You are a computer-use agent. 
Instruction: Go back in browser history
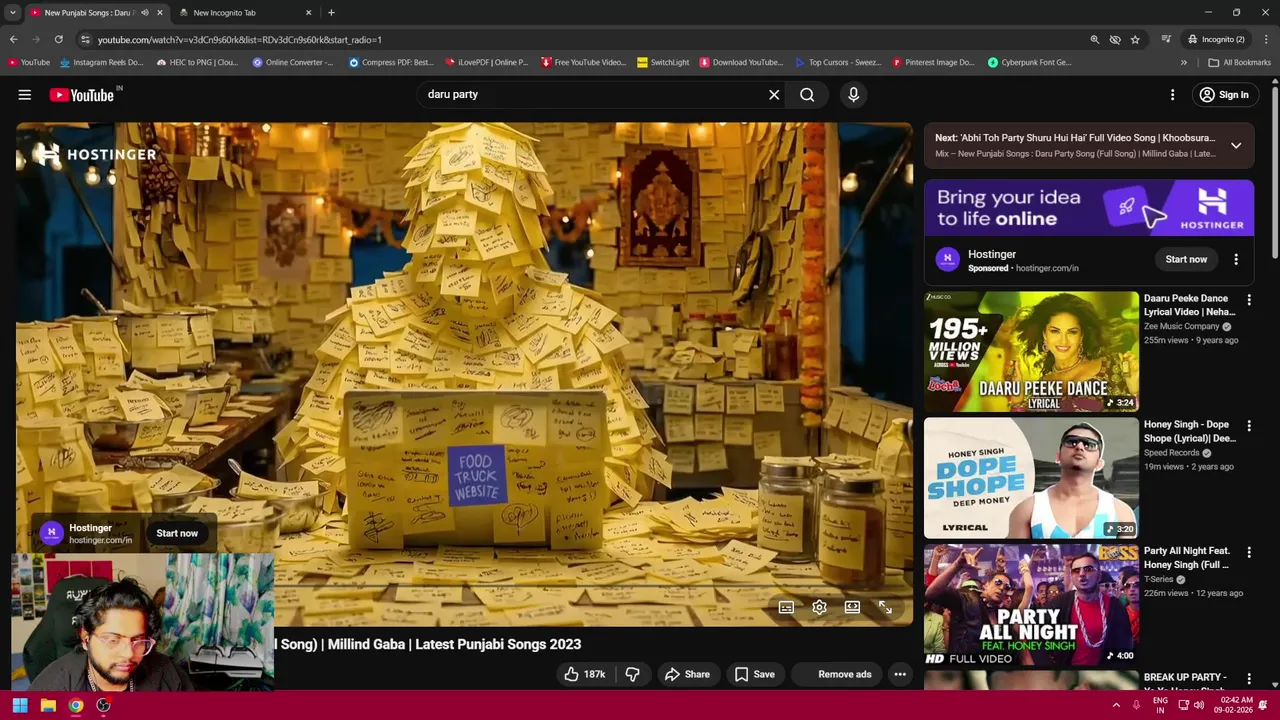point(13,39)
